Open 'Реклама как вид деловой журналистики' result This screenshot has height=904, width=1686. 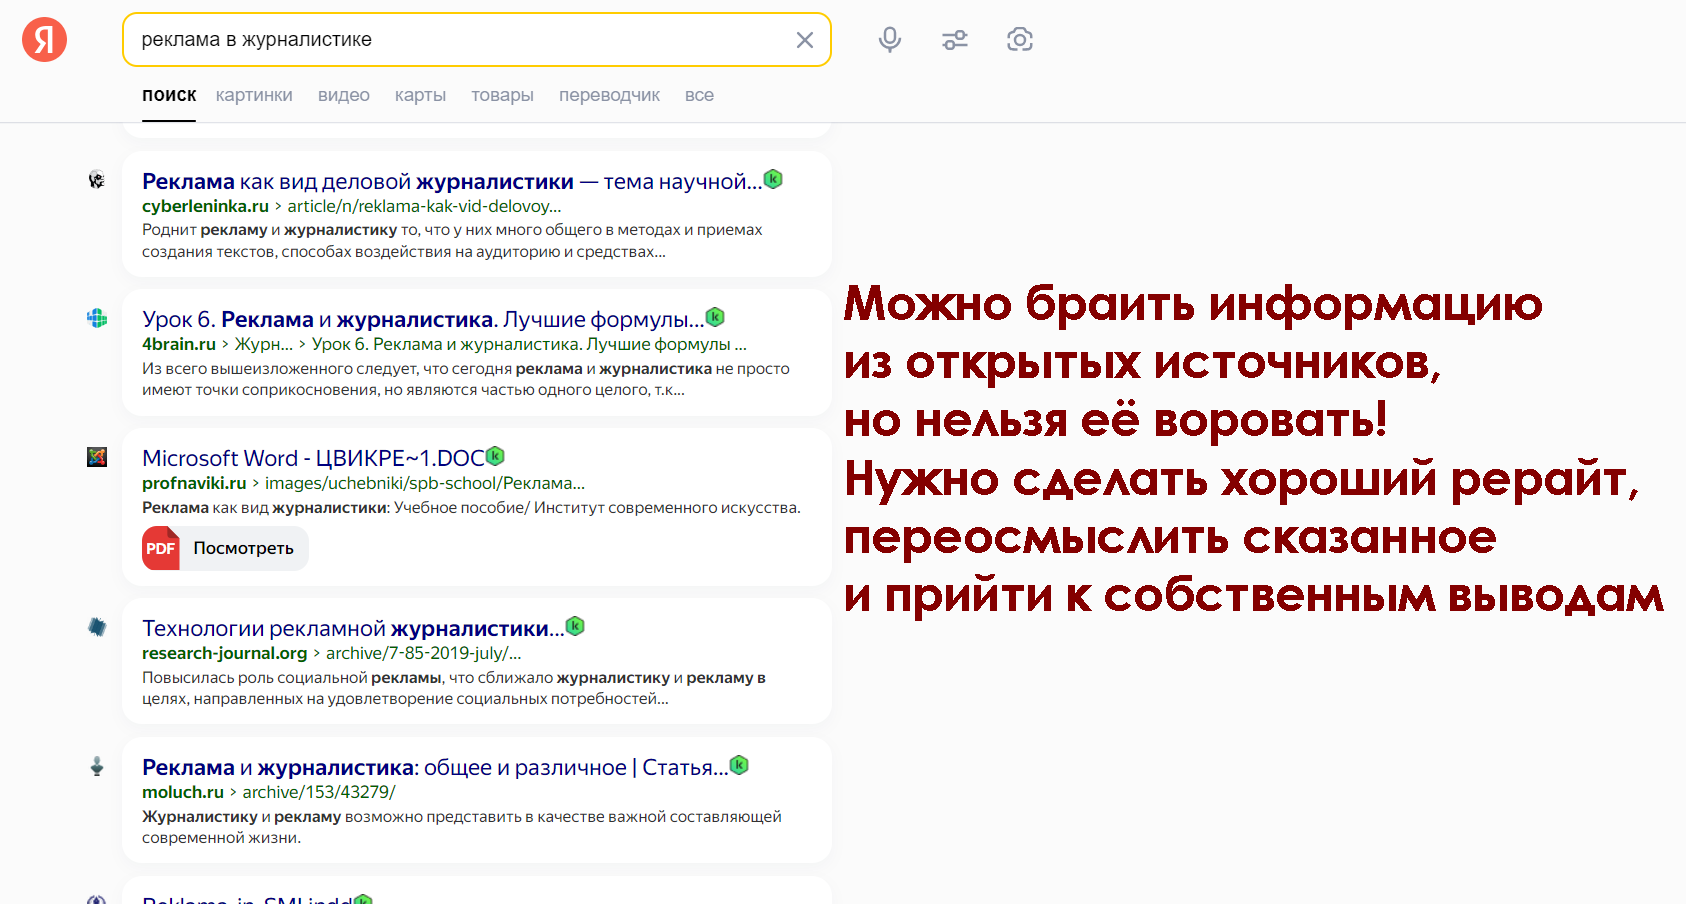pos(452,181)
